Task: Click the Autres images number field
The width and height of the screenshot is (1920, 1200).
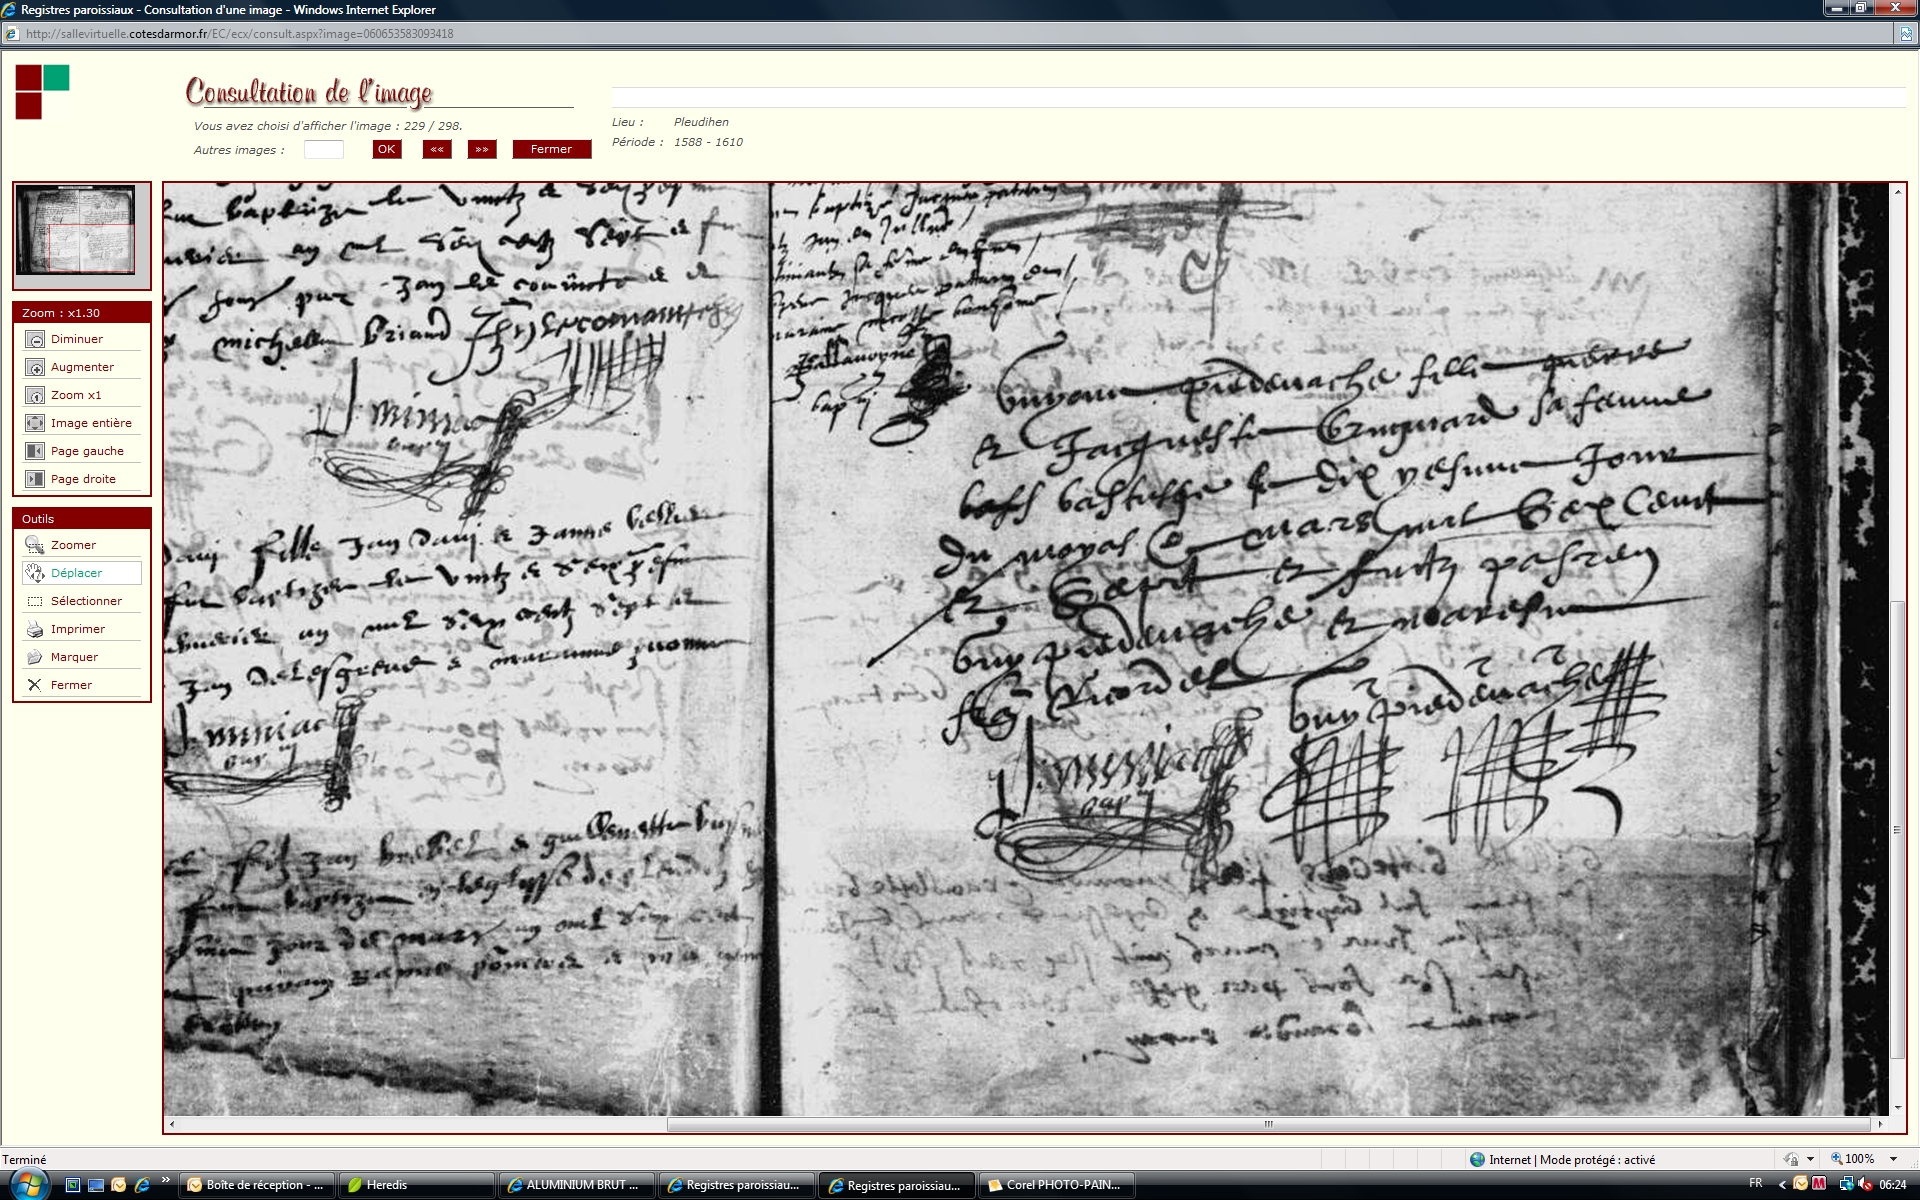Action: tap(324, 150)
